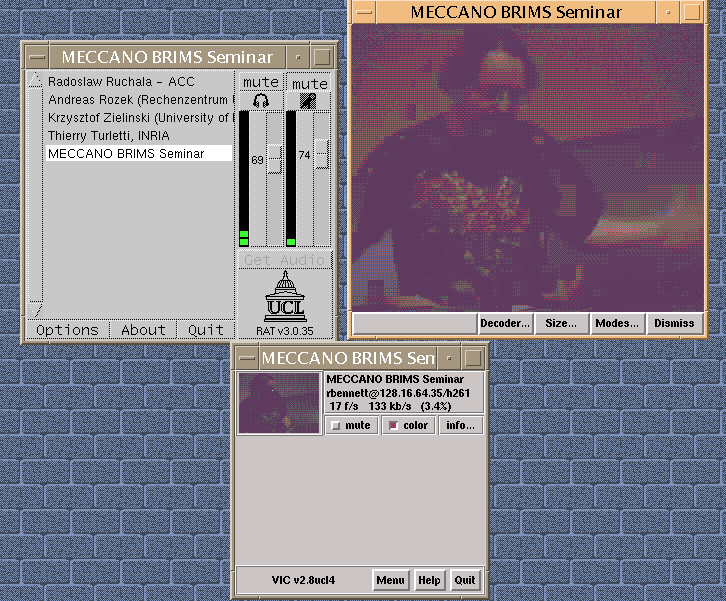726x601 pixels.
Task: Toggle the color checkbox in VIC
Action: [x=408, y=425]
